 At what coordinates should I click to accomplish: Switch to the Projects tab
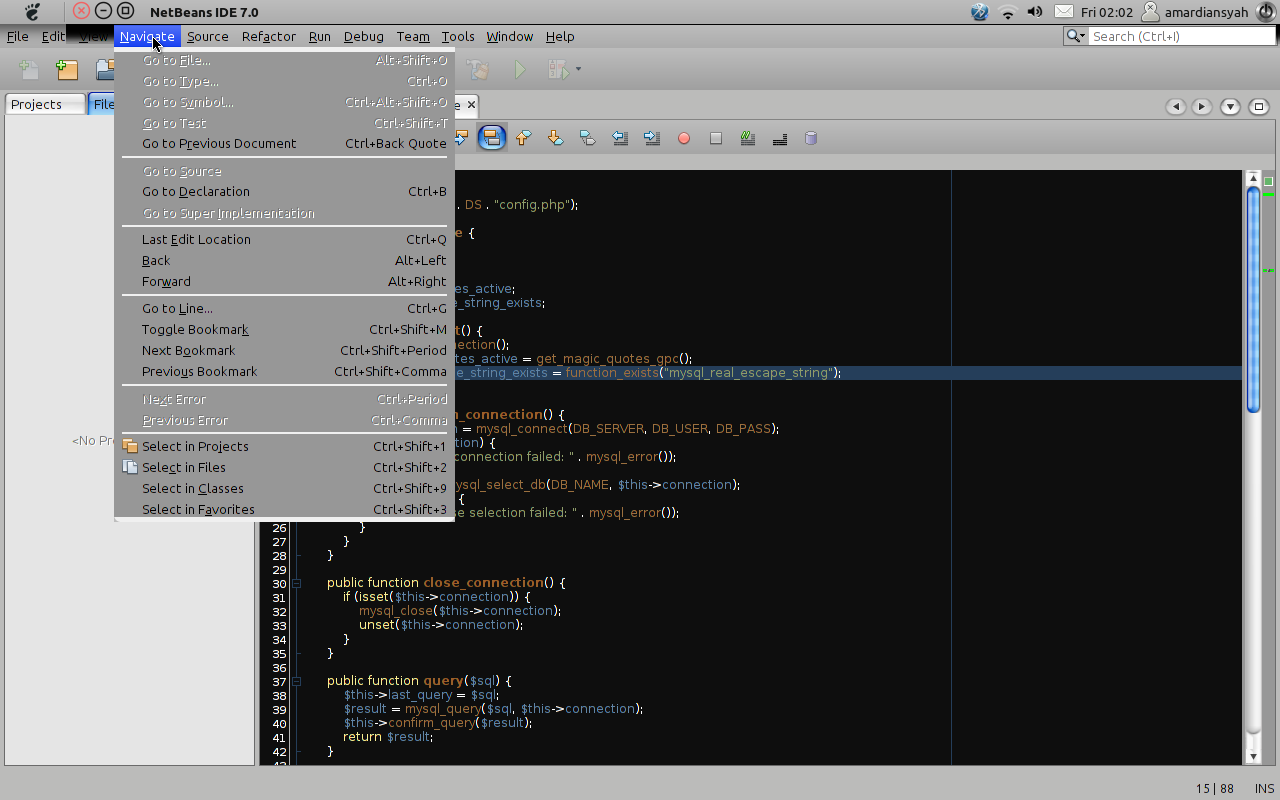click(x=45, y=104)
